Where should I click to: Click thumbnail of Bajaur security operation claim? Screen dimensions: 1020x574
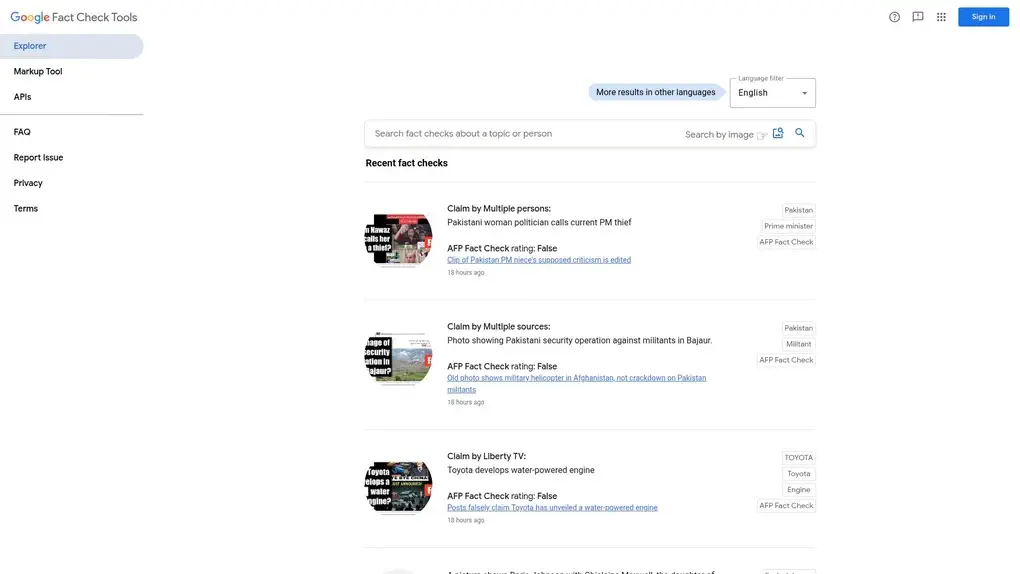(398, 357)
